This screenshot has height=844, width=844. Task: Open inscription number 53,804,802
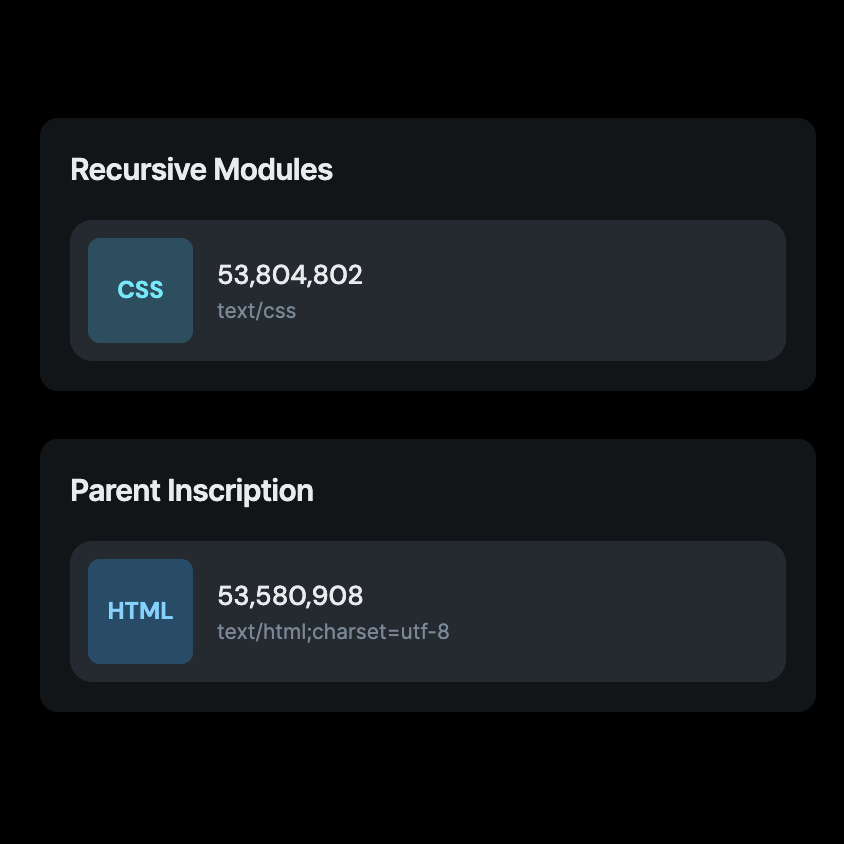290,275
